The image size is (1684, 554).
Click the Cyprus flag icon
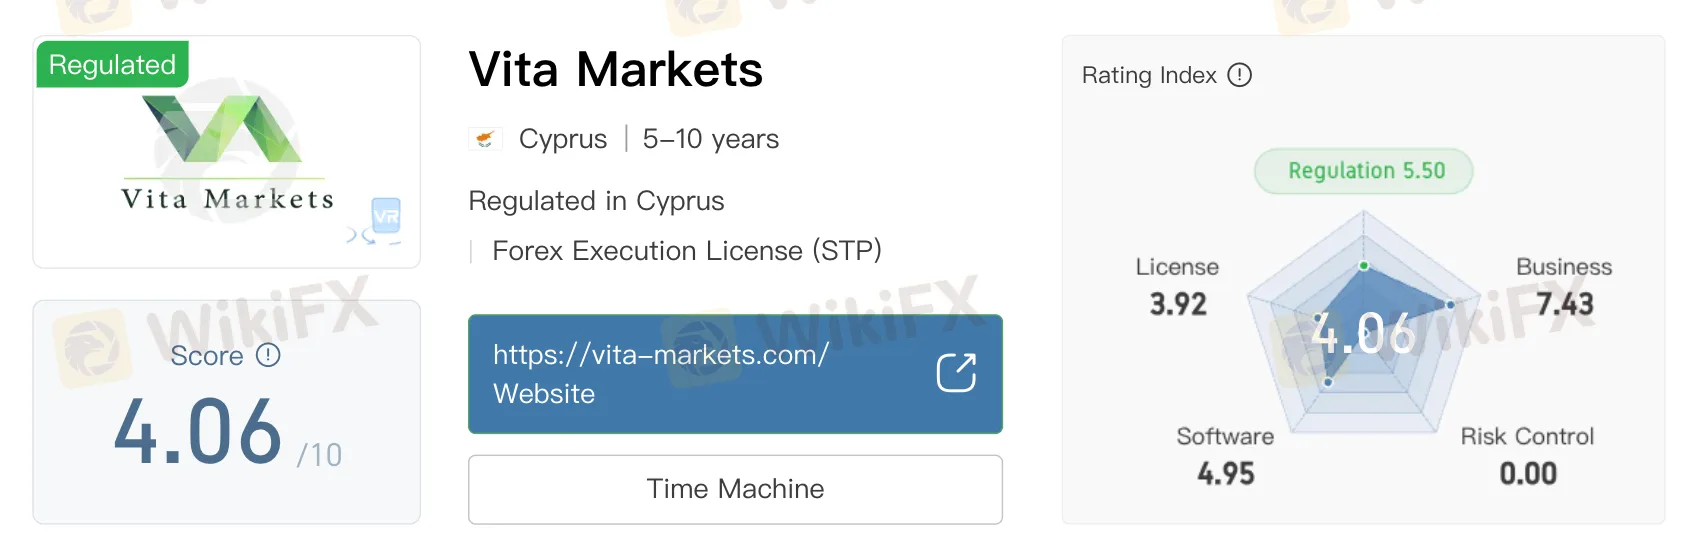click(x=485, y=139)
